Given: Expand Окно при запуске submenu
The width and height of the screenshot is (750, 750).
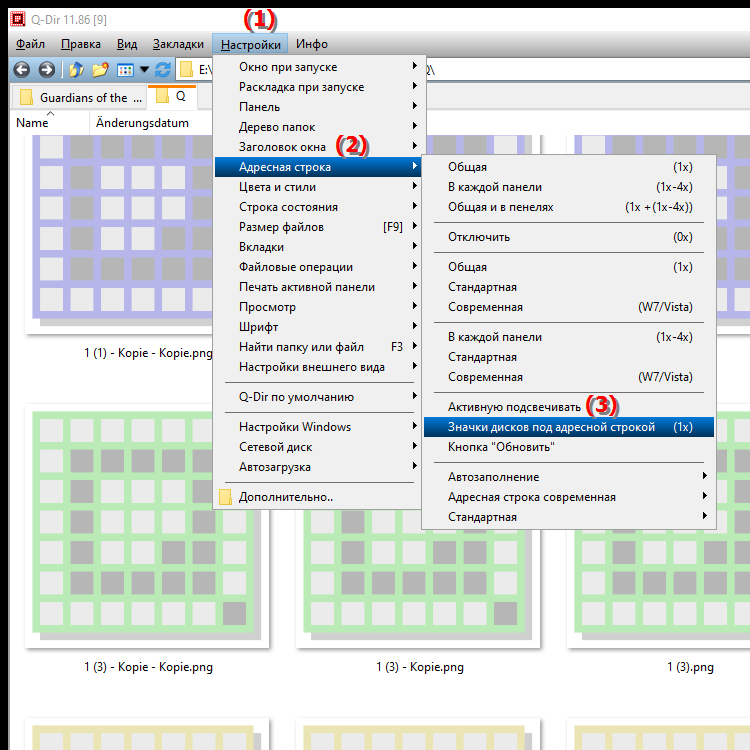Looking at the screenshot, I should pos(317,67).
